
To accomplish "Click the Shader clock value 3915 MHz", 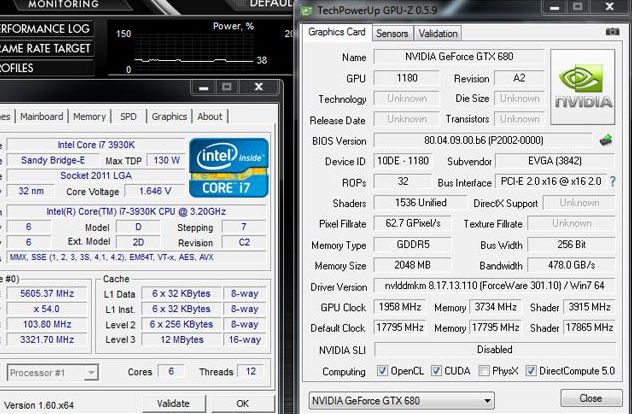I will (589, 307).
